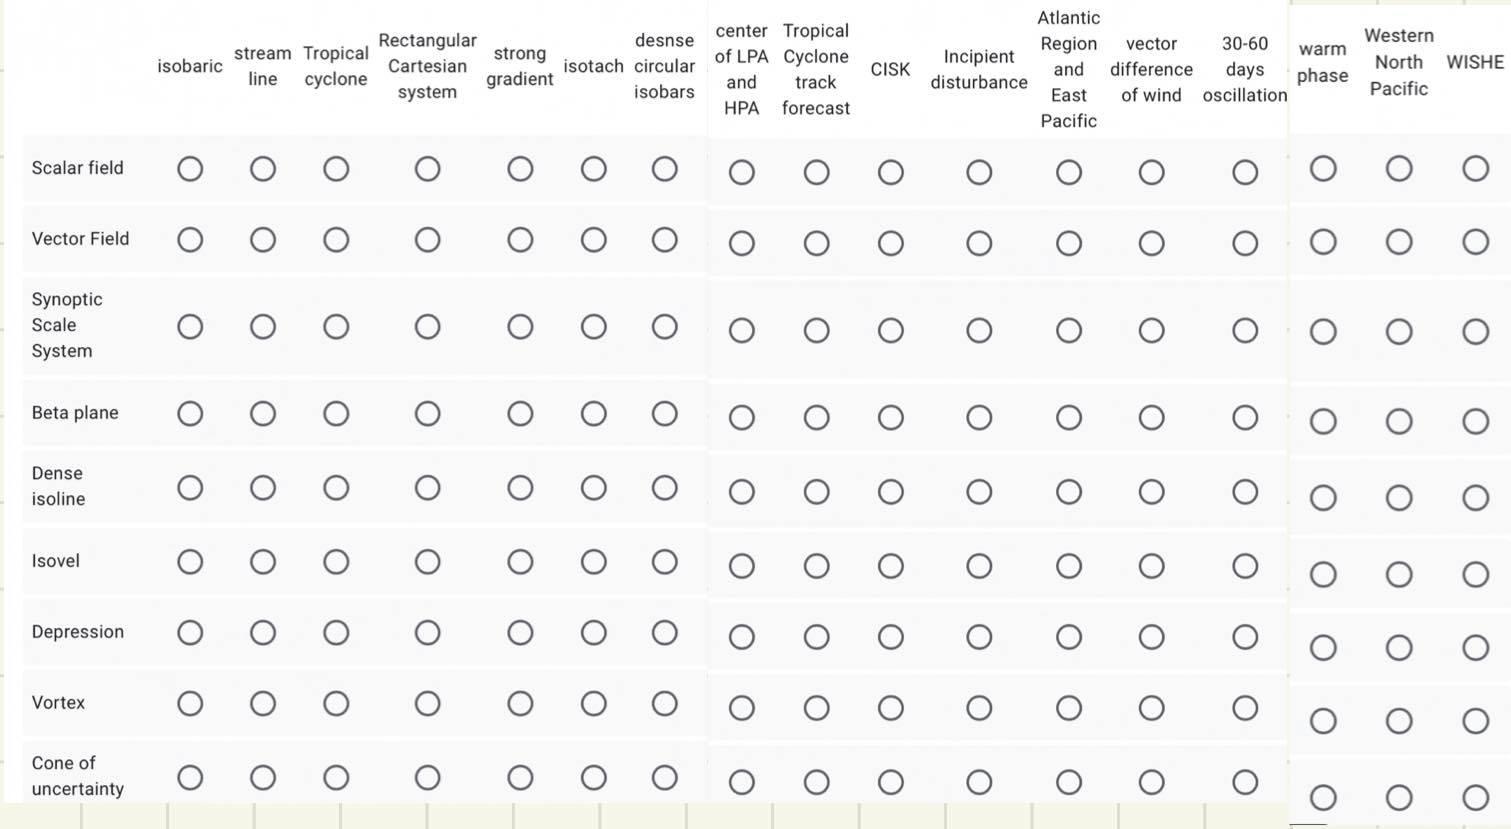Screen dimensions: 1511x829
Task: Select WISHE for Scalar field row
Action: pos(1476,168)
